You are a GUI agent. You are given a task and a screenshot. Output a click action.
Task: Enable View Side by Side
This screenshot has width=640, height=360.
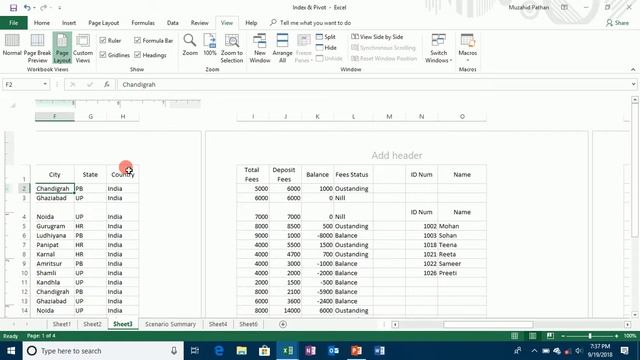(x=377, y=37)
